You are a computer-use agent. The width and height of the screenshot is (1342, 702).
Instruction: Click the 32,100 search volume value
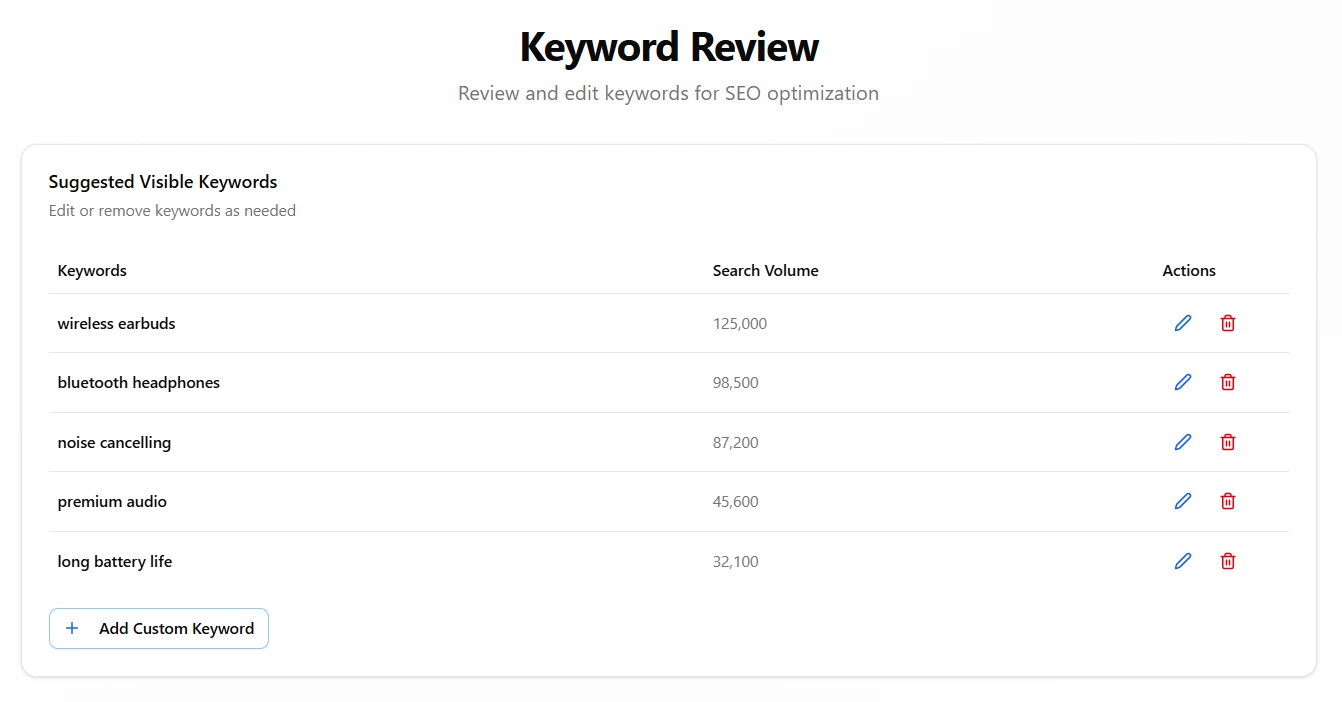click(736, 562)
